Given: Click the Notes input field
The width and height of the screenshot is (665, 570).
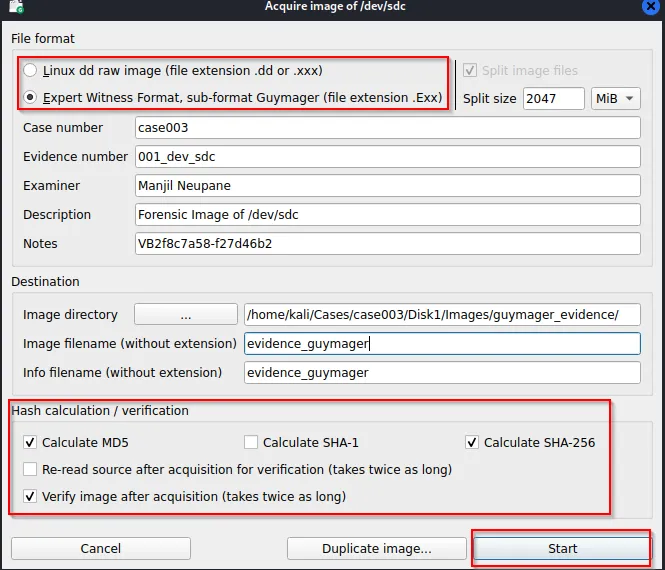Looking at the screenshot, I should (x=387, y=244).
